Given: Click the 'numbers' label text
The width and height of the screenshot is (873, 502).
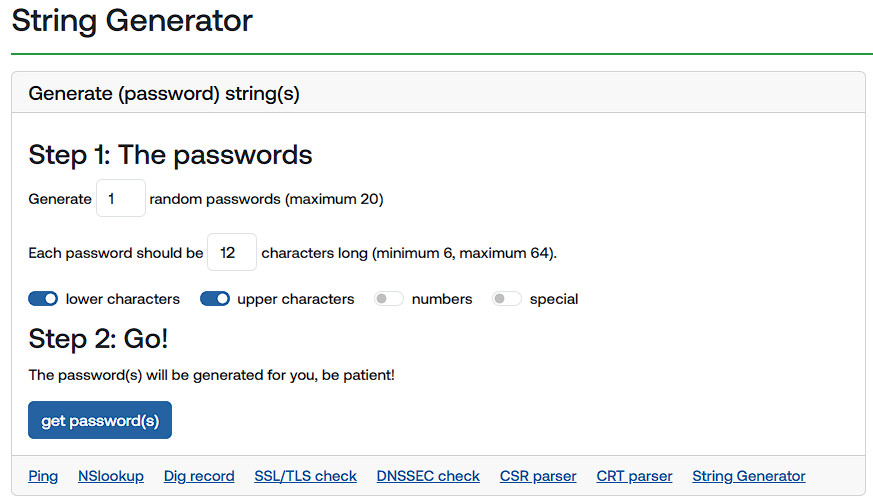Looking at the screenshot, I should [x=442, y=299].
